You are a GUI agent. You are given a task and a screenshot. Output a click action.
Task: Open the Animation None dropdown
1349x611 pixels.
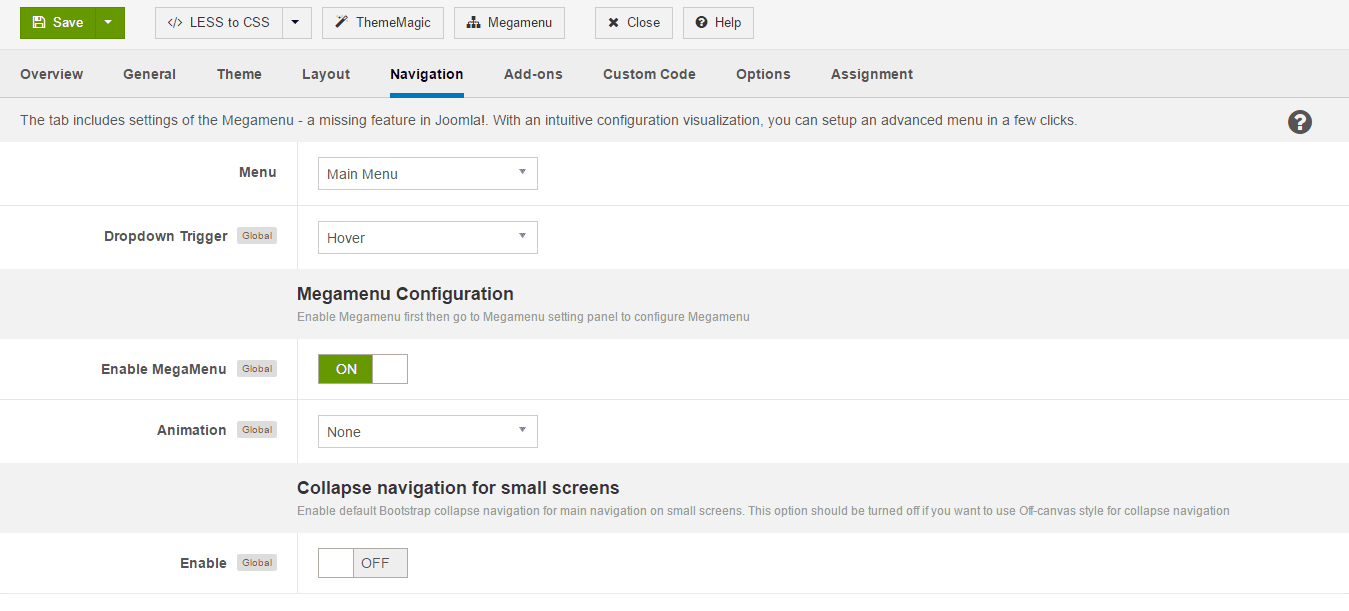pos(427,431)
